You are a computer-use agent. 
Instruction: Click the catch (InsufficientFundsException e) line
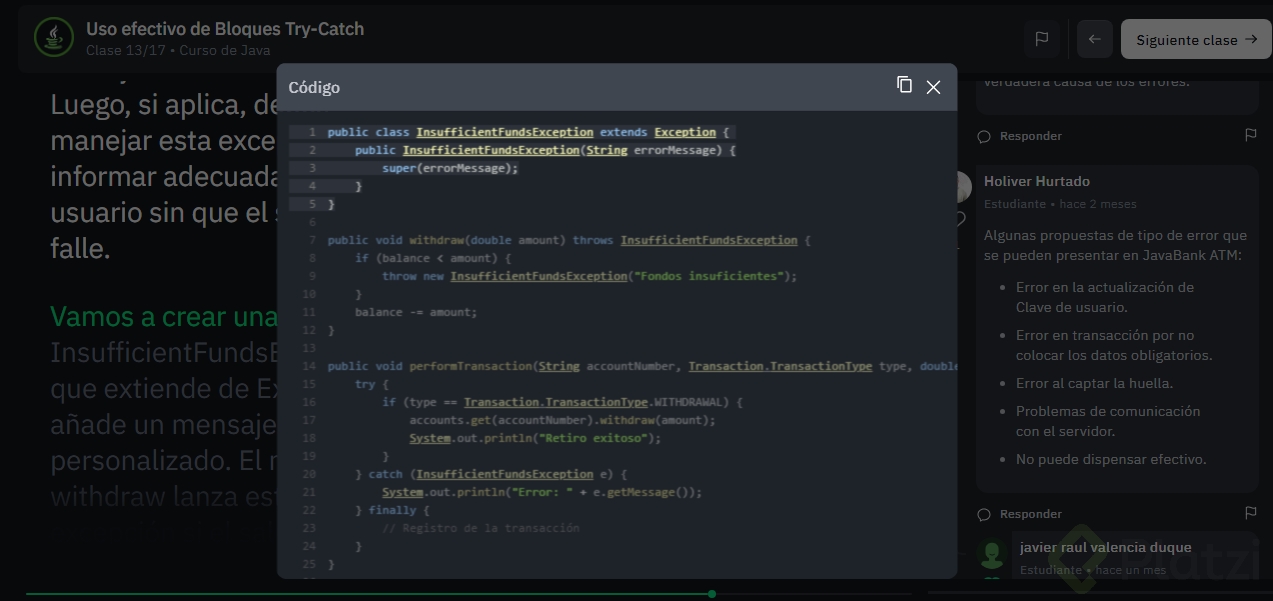(491, 474)
